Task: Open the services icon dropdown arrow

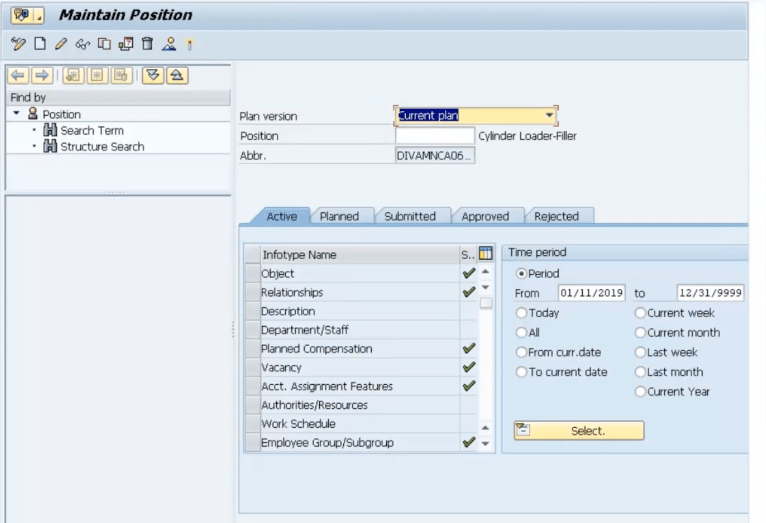Action: pos(39,17)
